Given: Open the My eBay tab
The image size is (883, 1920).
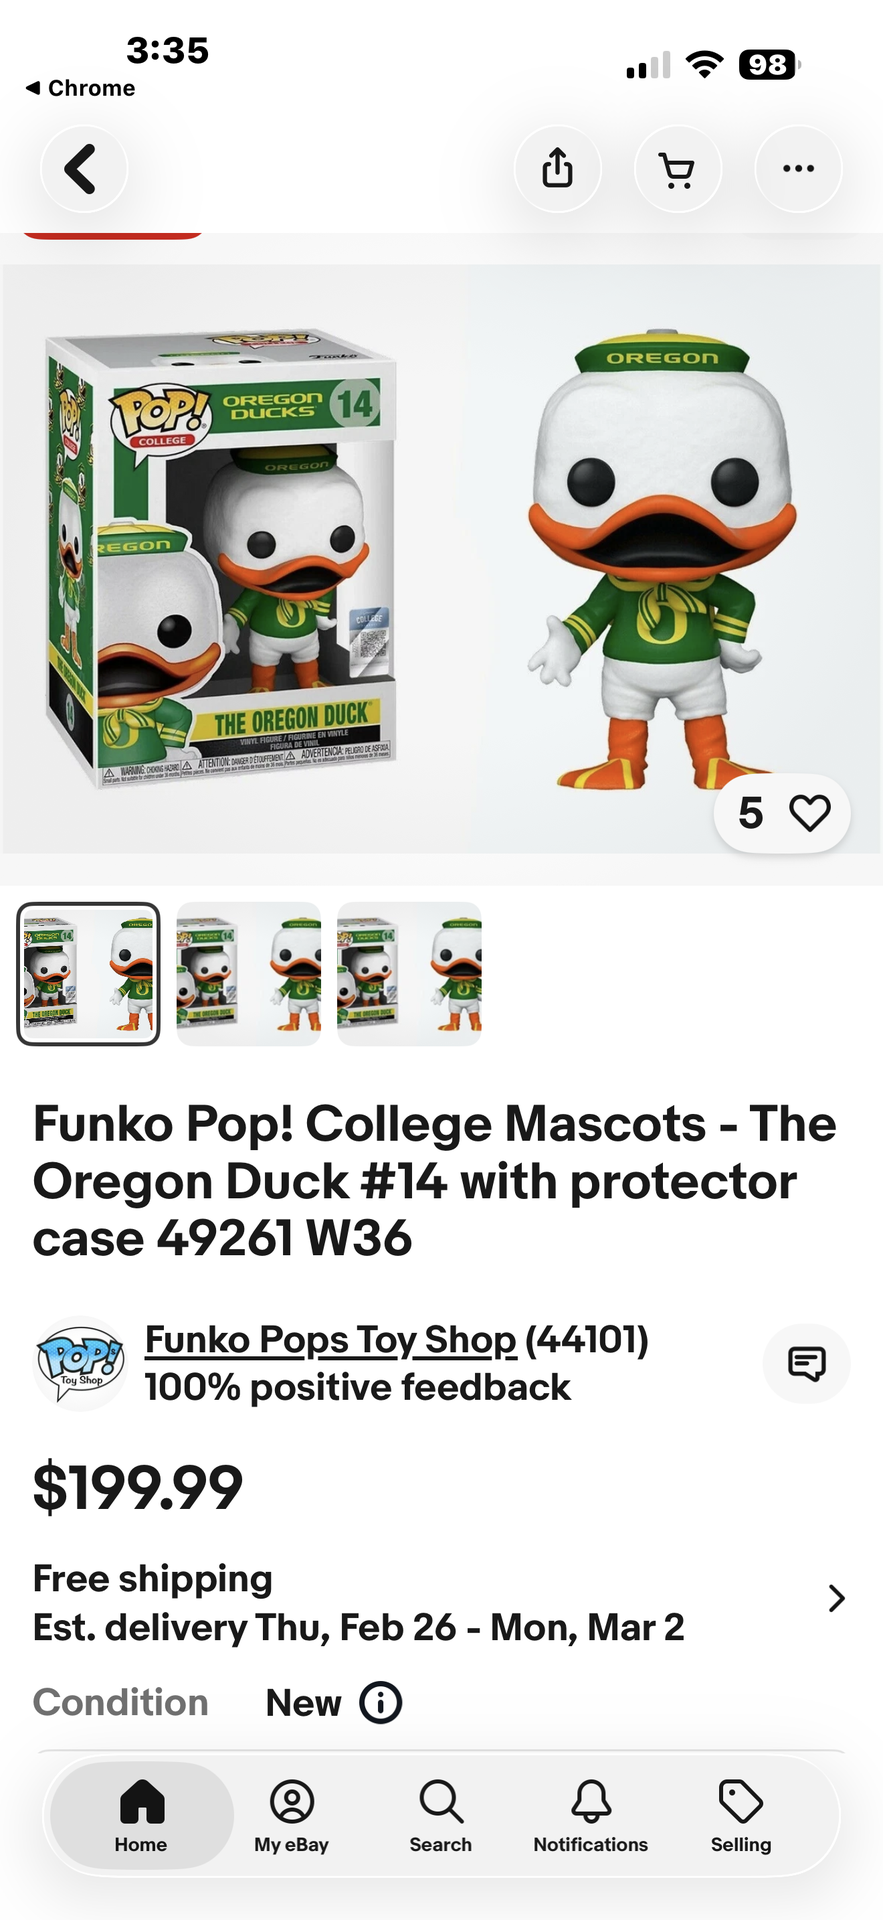Looking at the screenshot, I should point(291,1815).
